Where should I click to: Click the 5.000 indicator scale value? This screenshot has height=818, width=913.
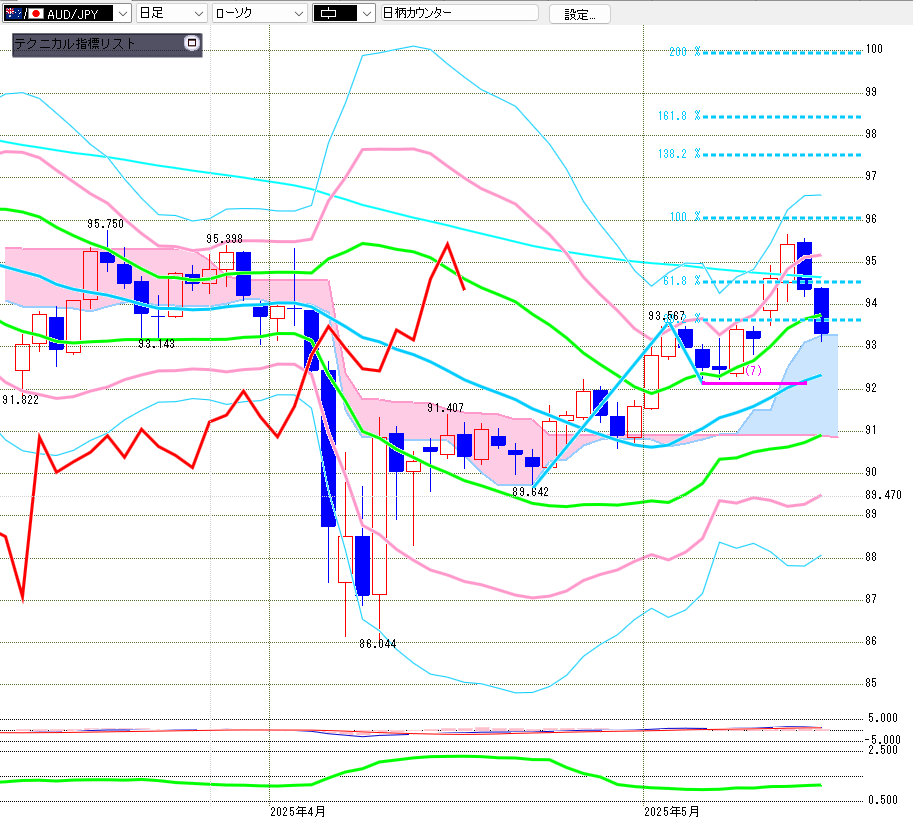tap(883, 718)
